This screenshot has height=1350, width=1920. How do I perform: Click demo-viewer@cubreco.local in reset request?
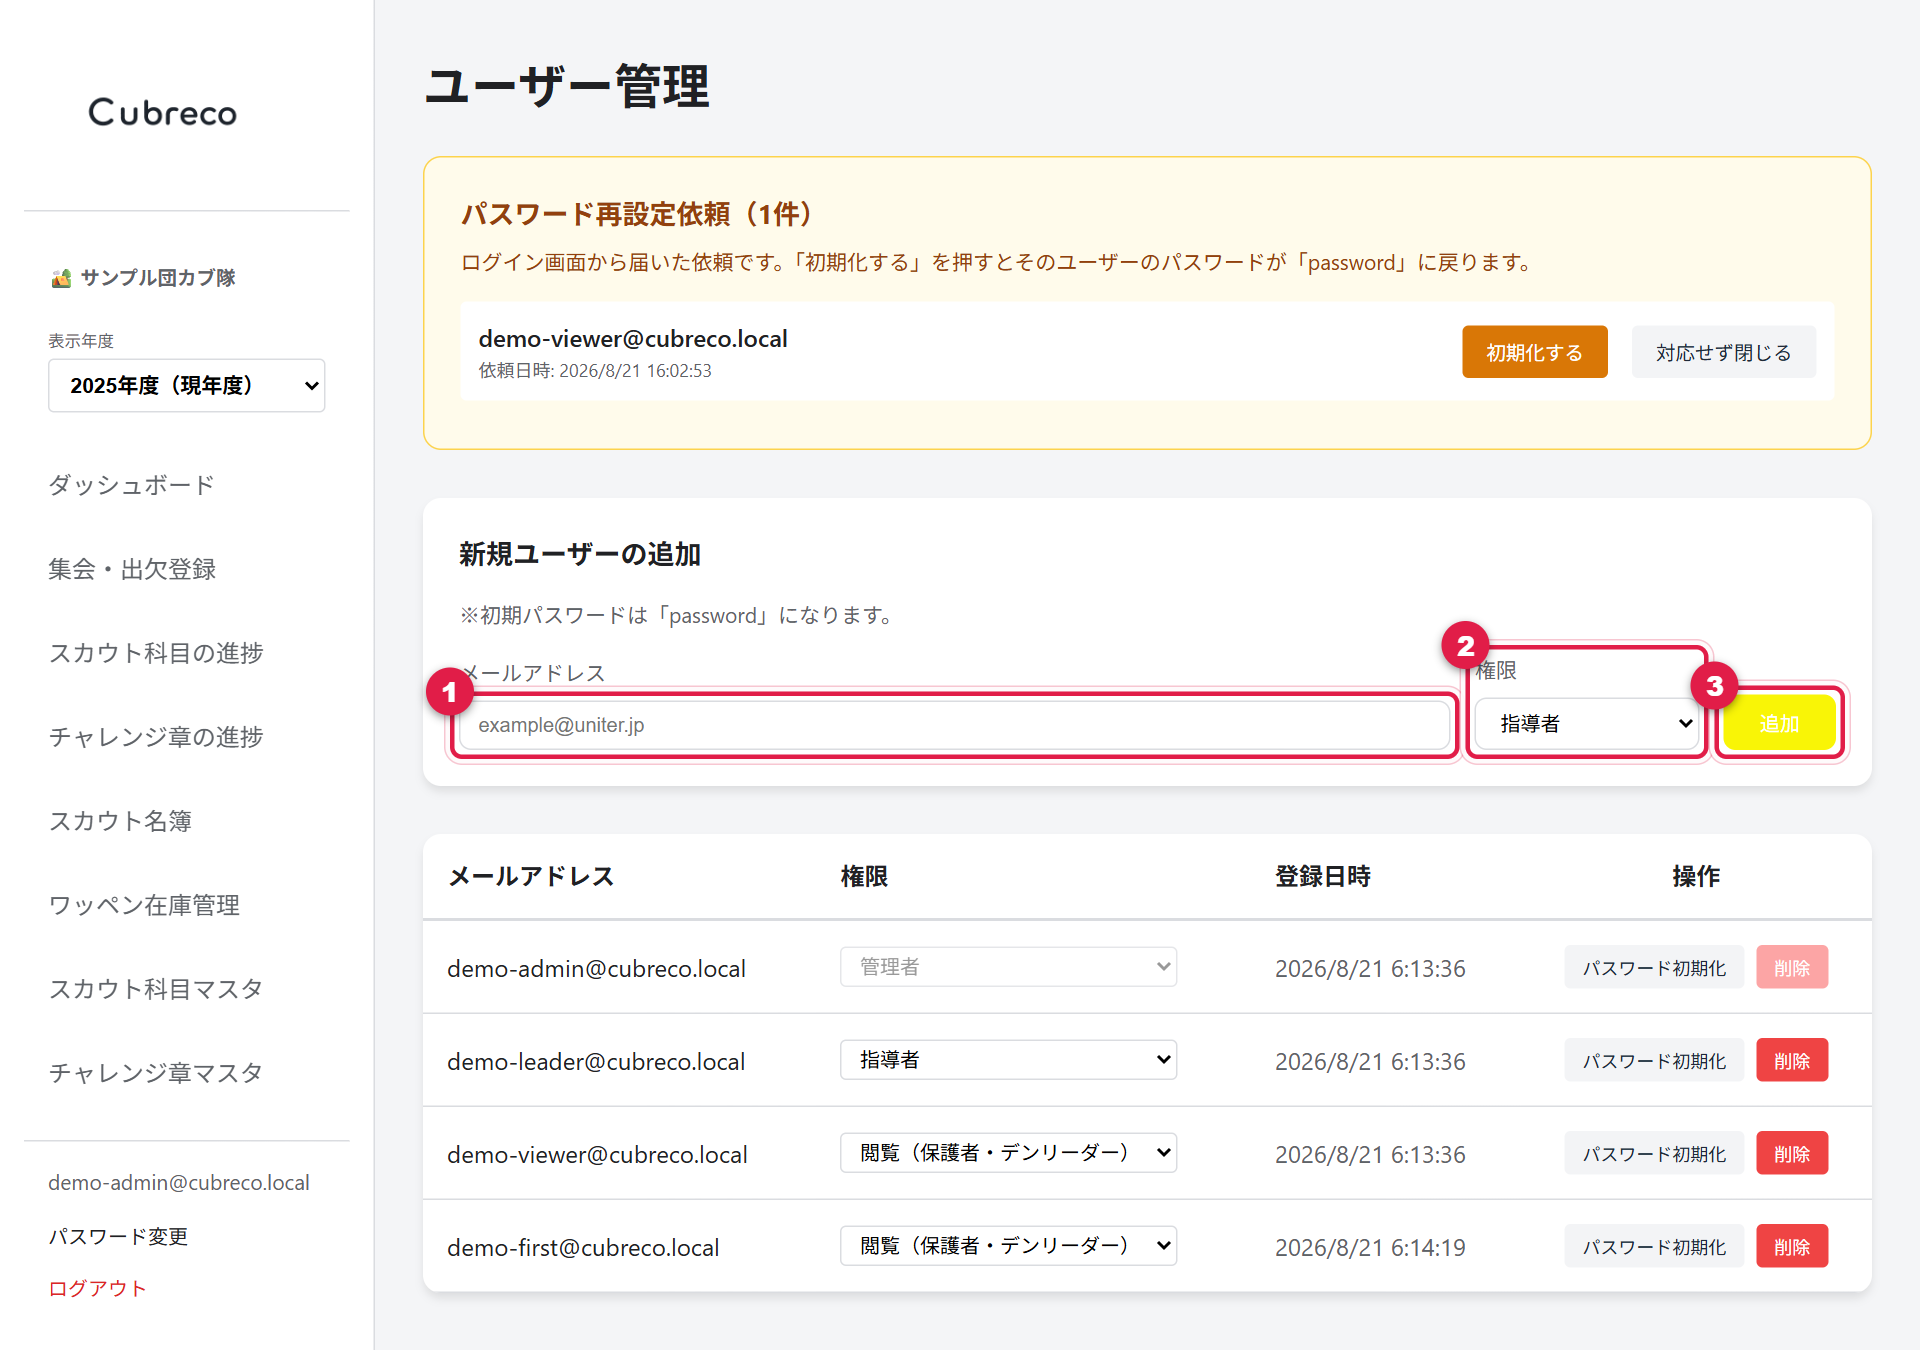(x=633, y=339)
